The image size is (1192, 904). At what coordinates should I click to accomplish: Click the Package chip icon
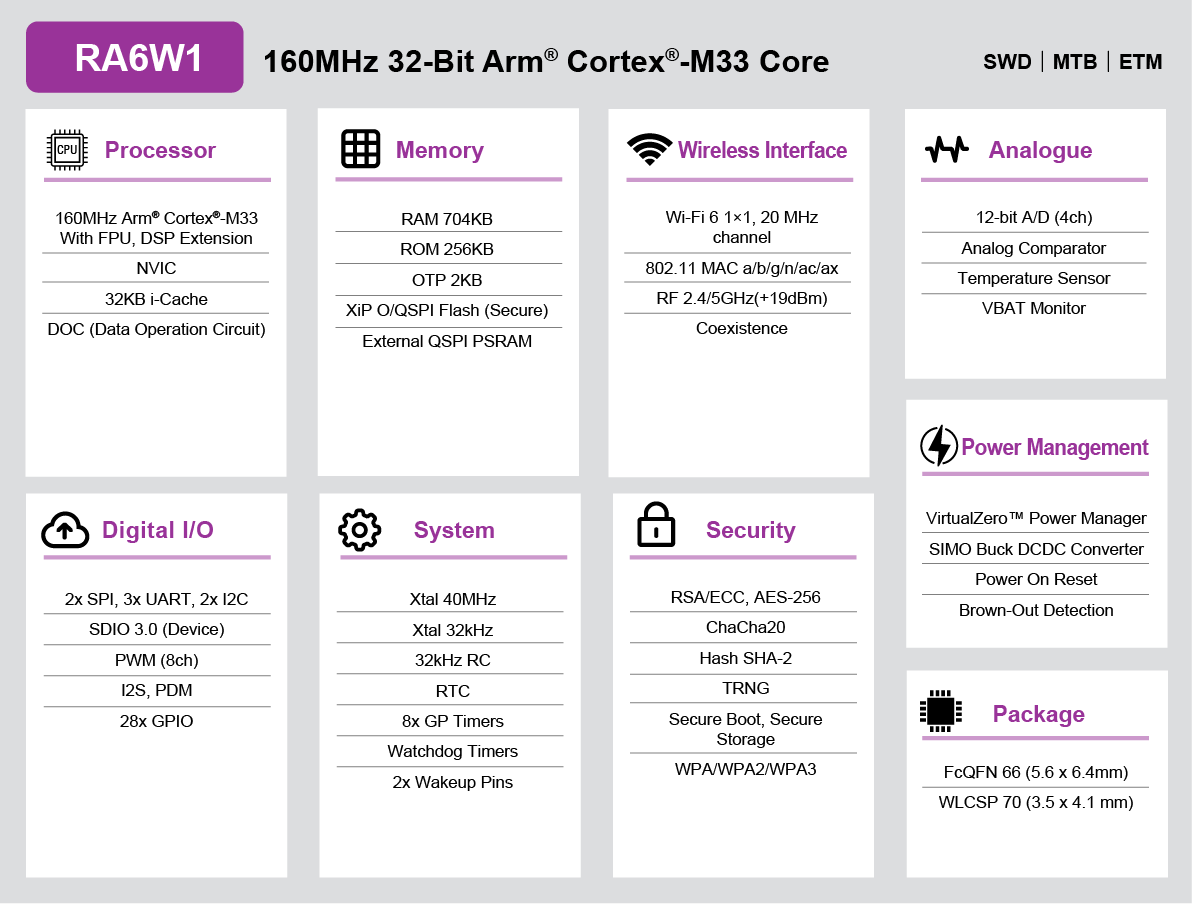point(940,712)
